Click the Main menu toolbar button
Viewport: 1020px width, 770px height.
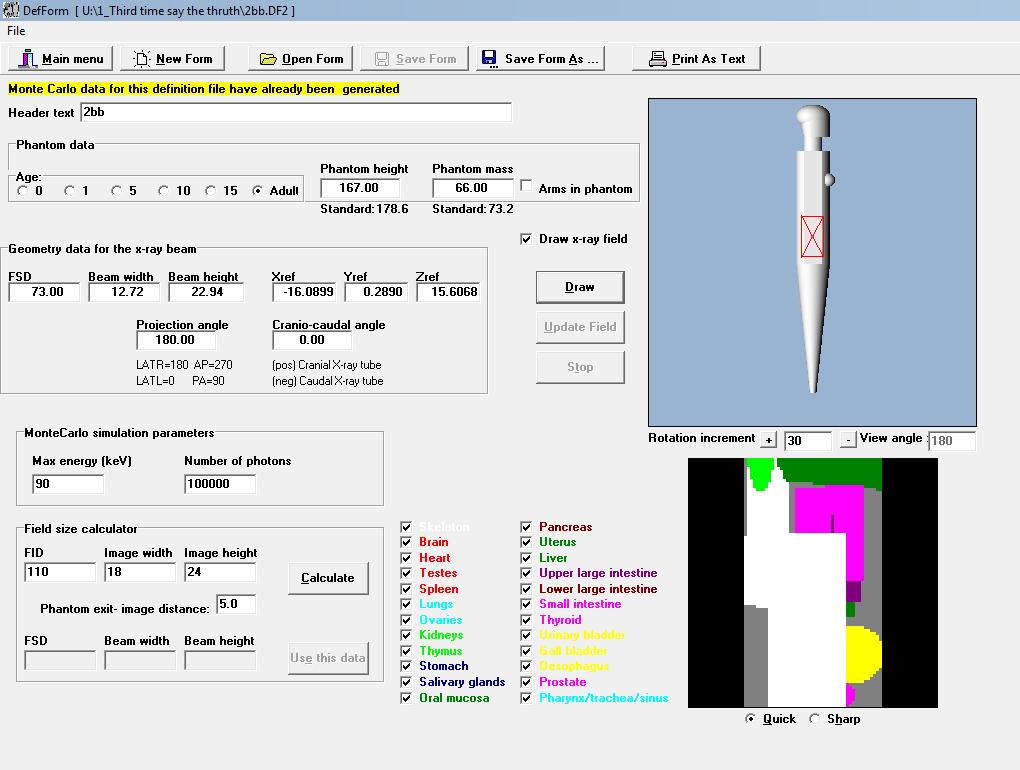coord(60,59)
